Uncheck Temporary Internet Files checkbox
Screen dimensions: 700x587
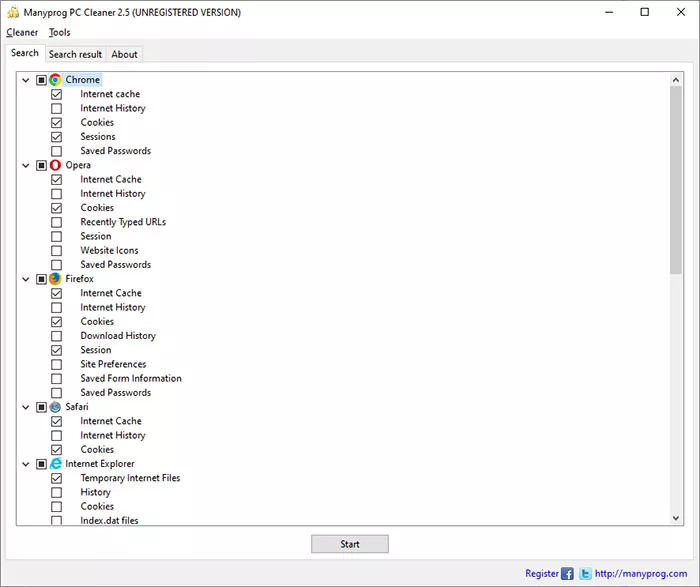(56, 478)
